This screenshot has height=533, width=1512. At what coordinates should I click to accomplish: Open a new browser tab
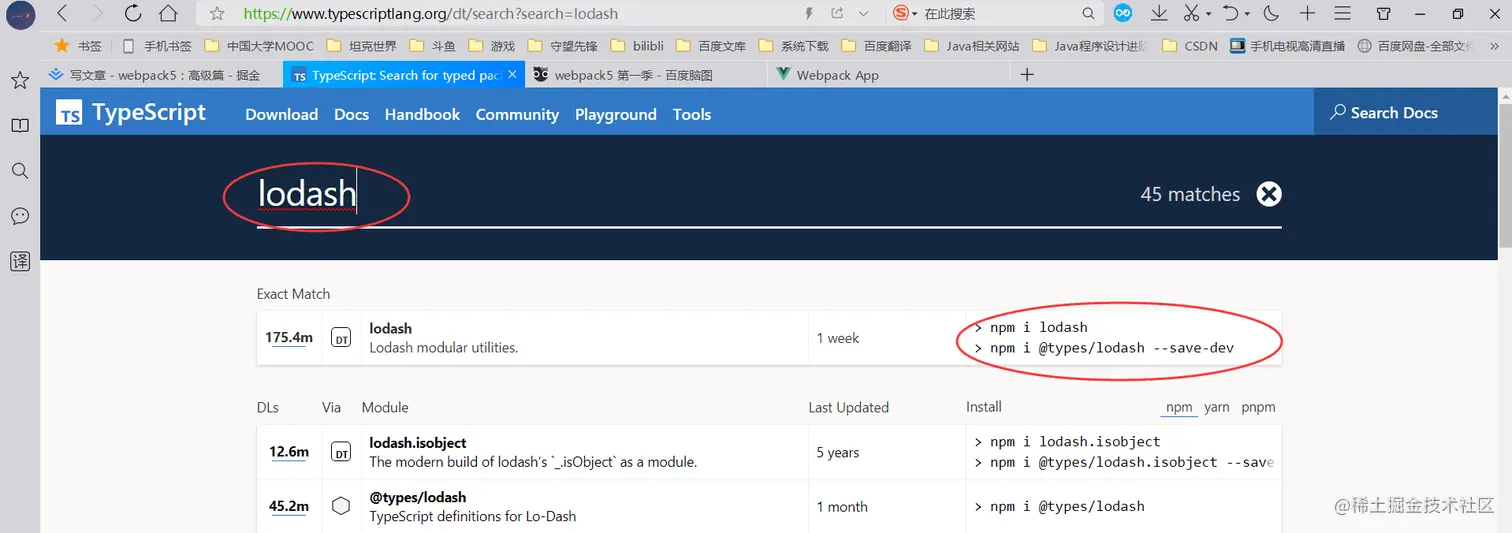coord(1026,75)
